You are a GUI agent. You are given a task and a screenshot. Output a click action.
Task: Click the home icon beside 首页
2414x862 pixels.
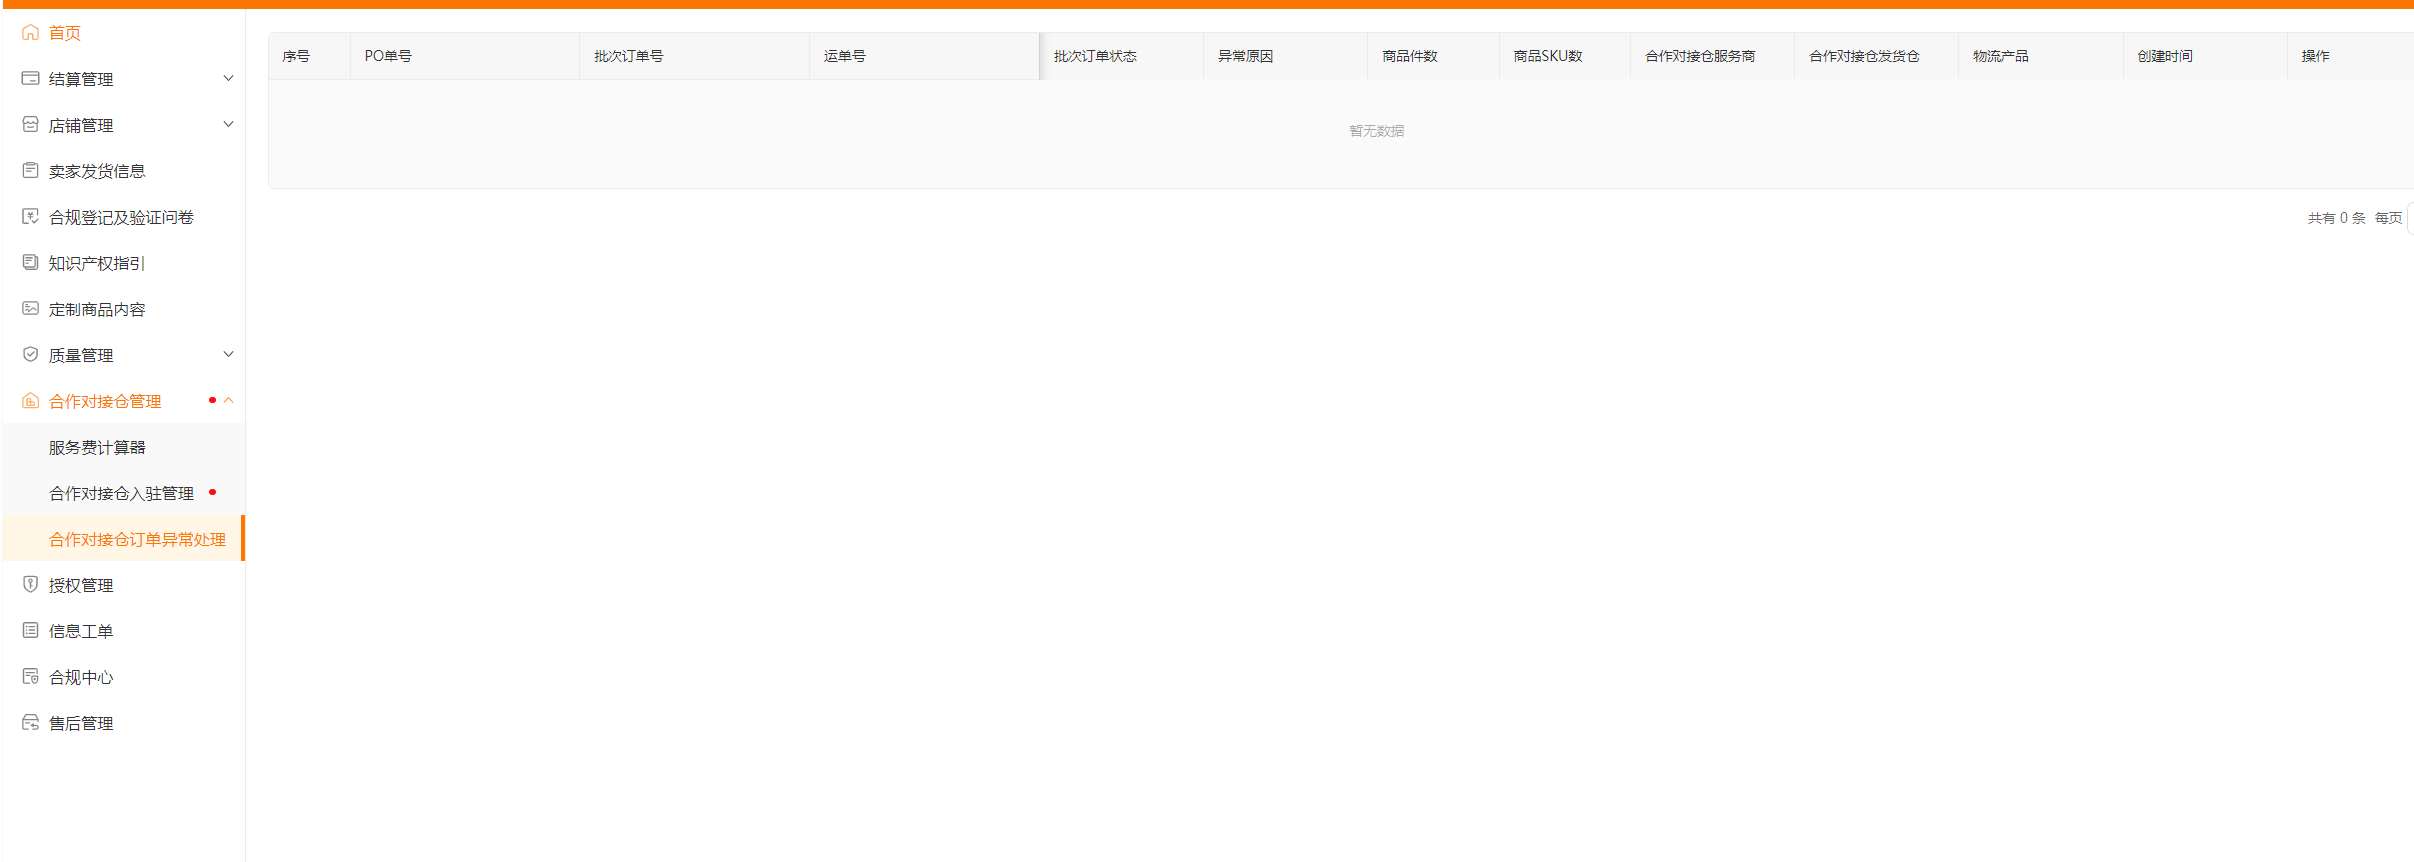tap(31, 33)
